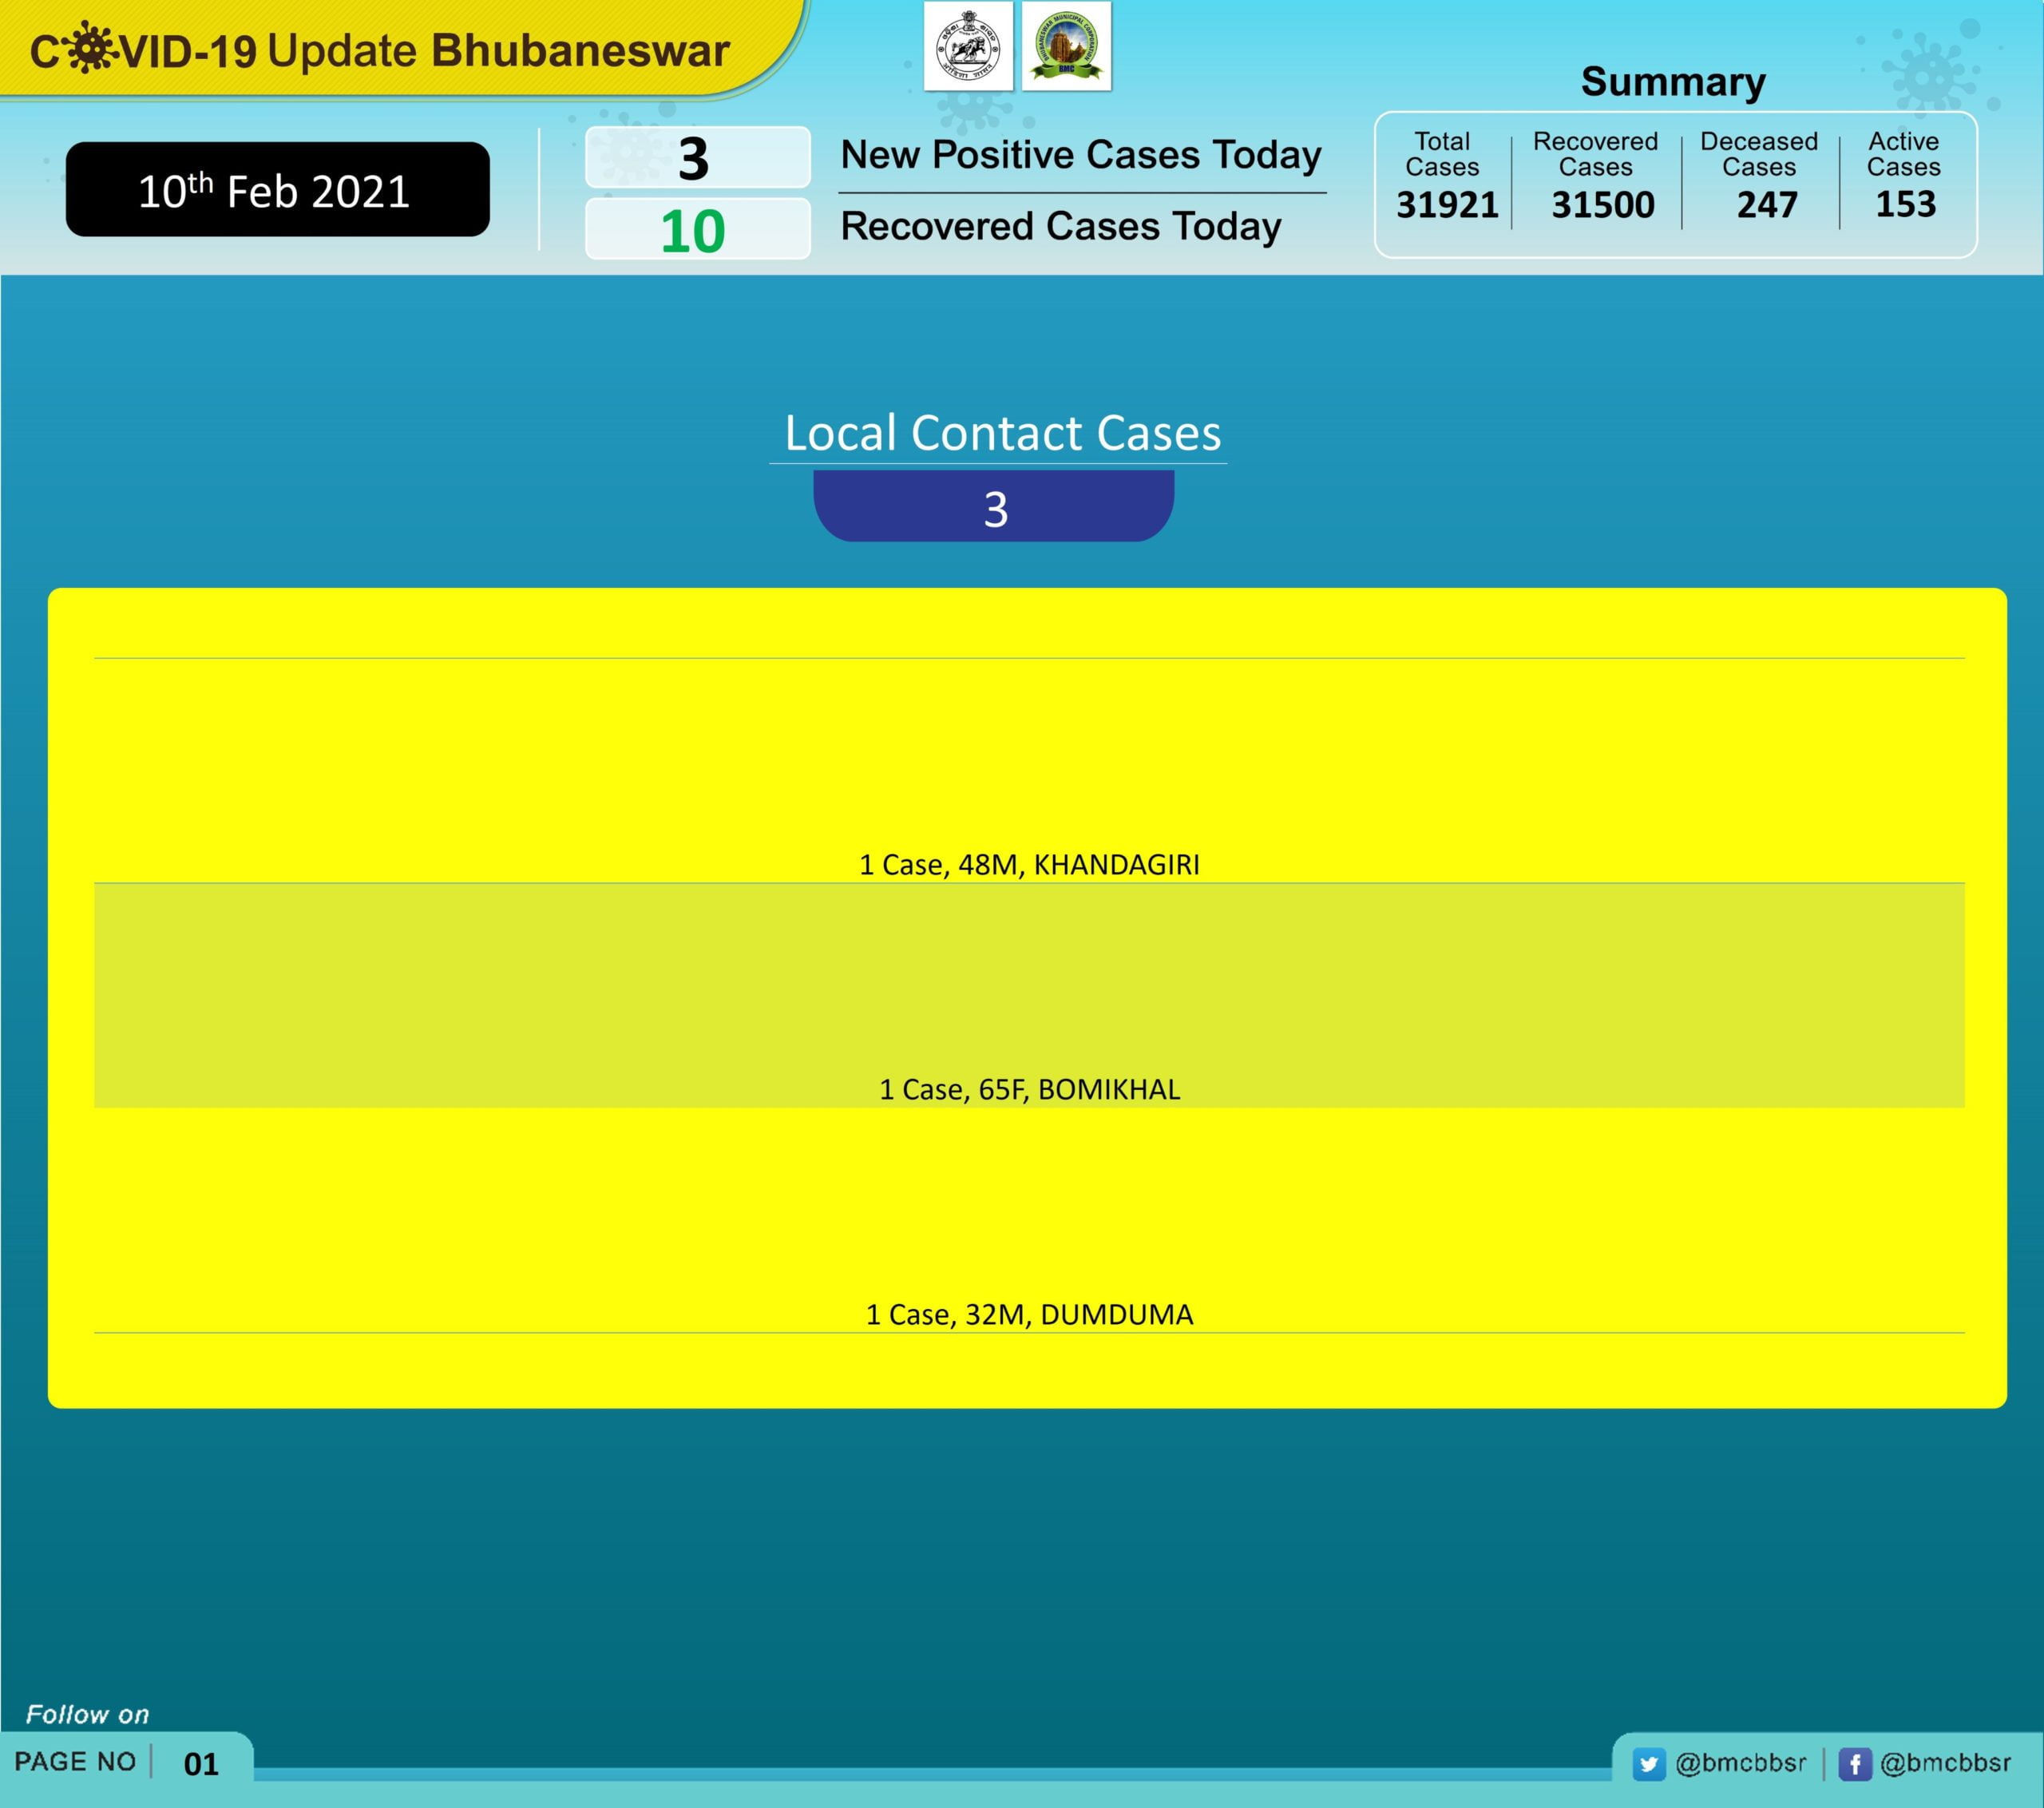Click the blue local contact count badge

pos(994,508)
